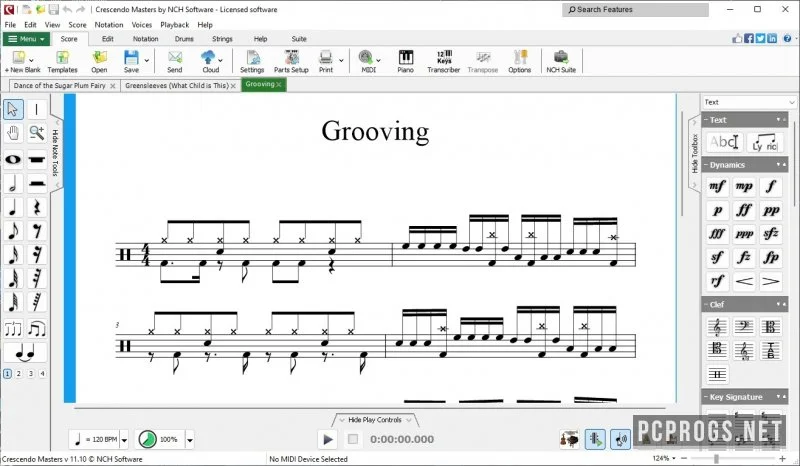The width and height of the screenshot is (800, 466).
Task: Click the Stop button
Action: tap(353, 439)
